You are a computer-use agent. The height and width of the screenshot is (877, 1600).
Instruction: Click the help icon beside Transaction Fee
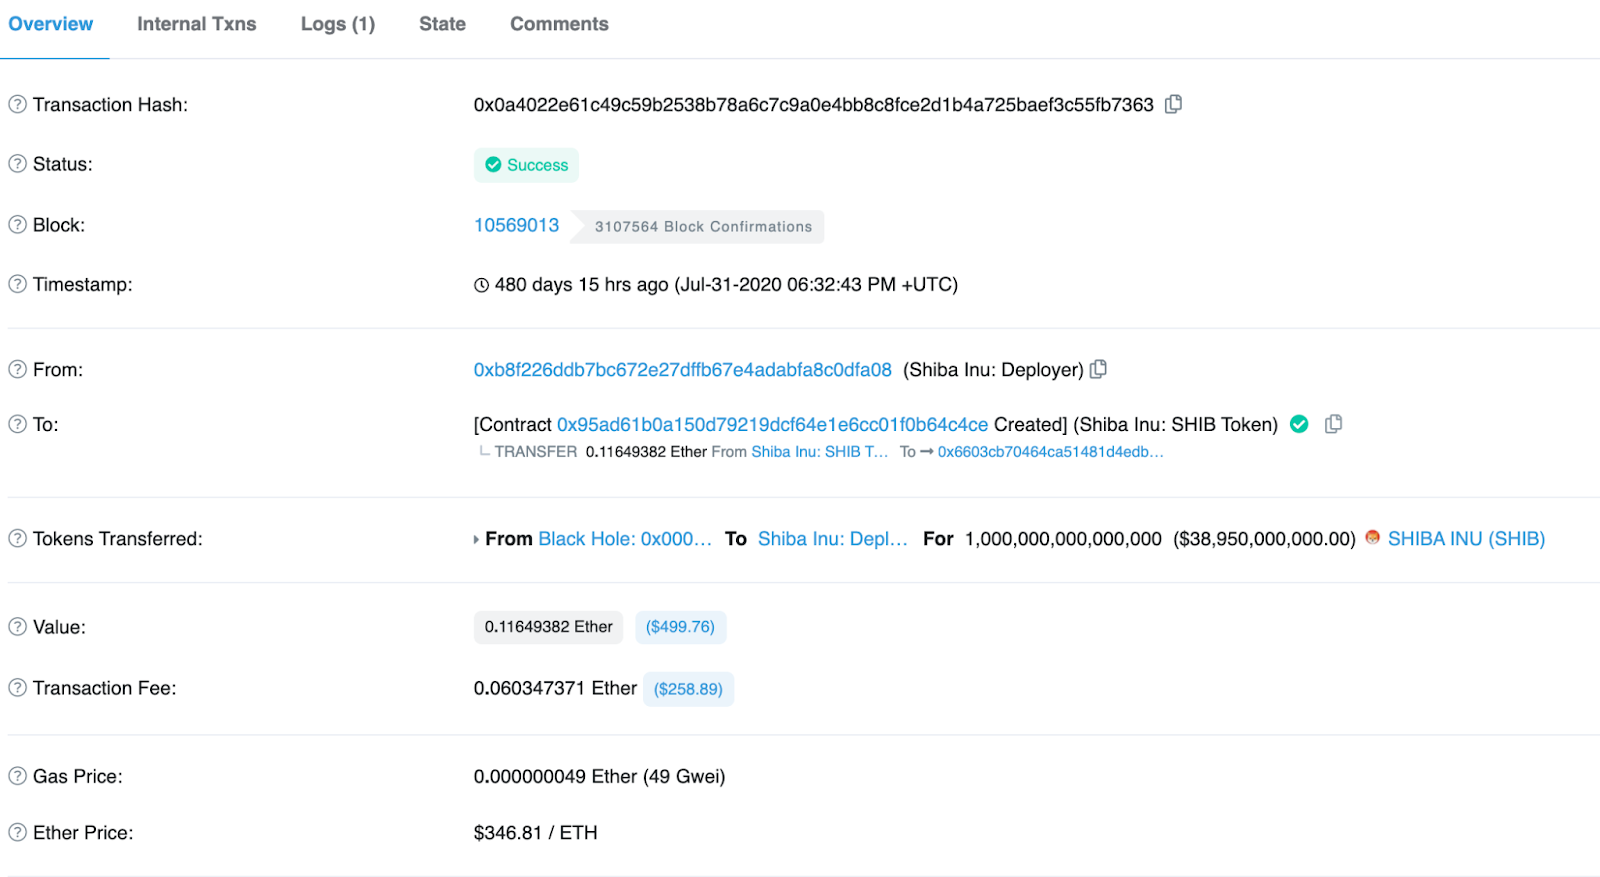tap(17, 688)
